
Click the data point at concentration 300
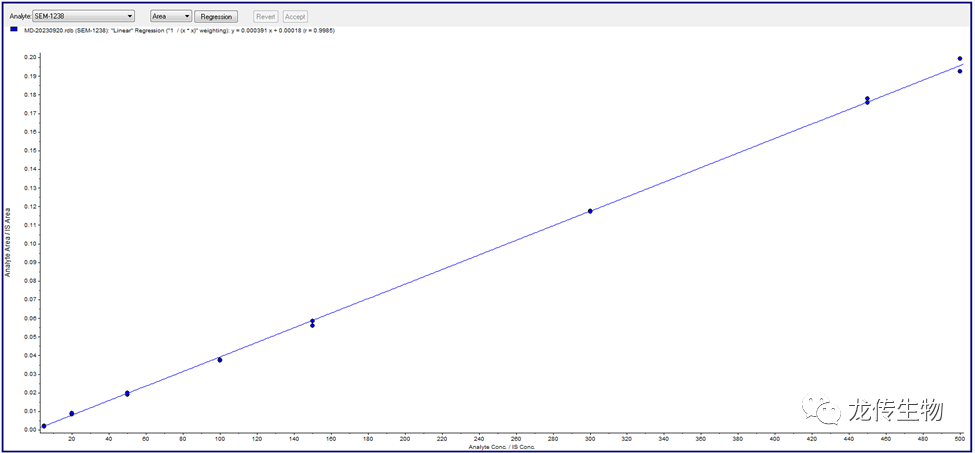[x=590, y=211]
